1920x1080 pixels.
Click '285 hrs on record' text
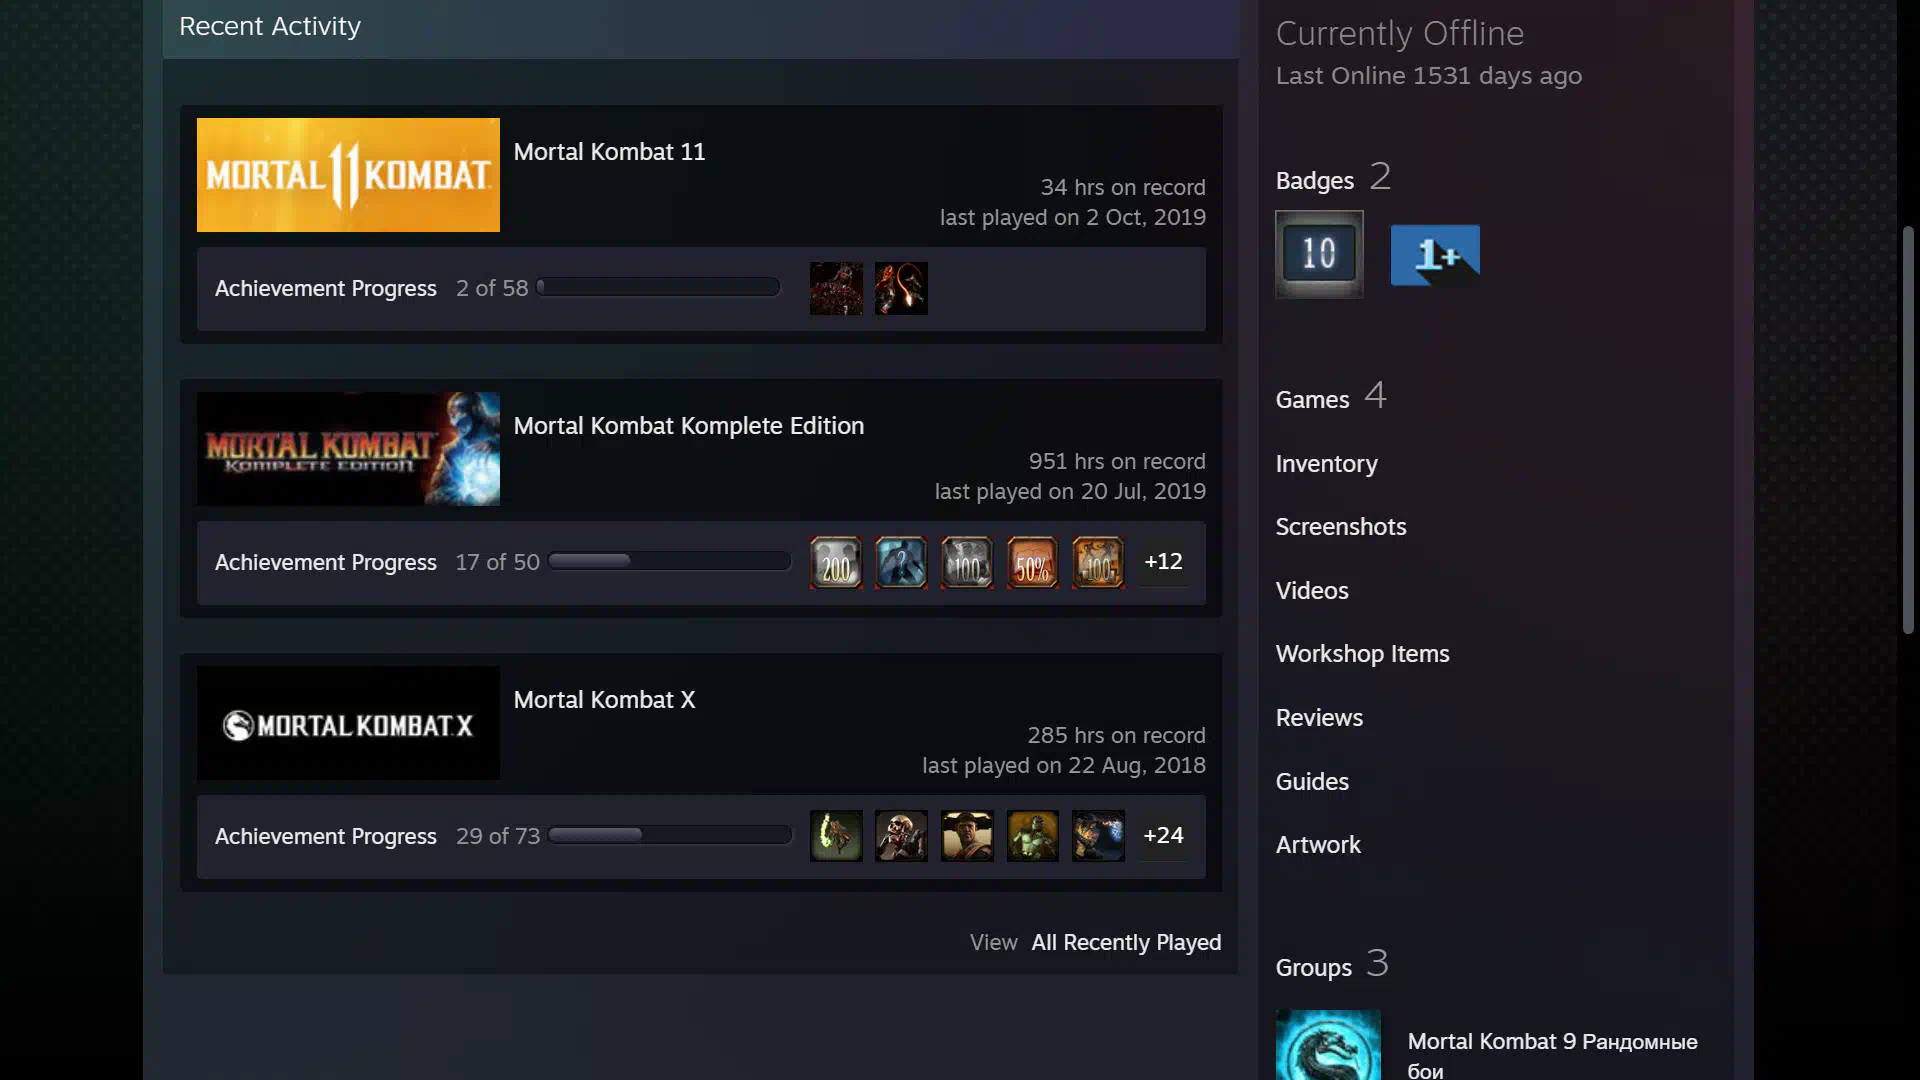1116,736
